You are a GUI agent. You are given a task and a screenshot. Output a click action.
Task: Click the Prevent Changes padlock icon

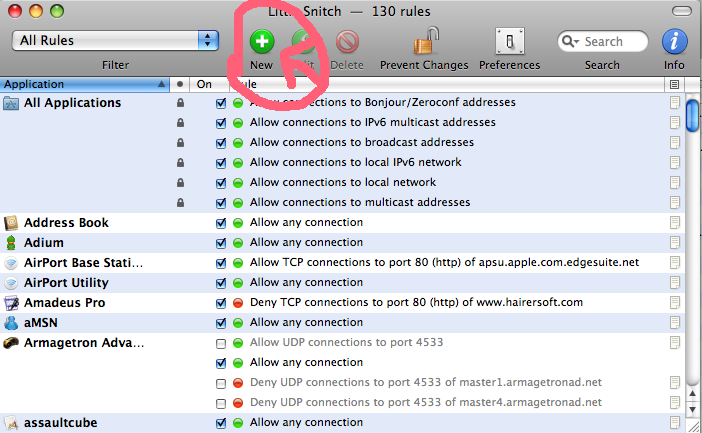pyautogui.click(x=426, y=41)
